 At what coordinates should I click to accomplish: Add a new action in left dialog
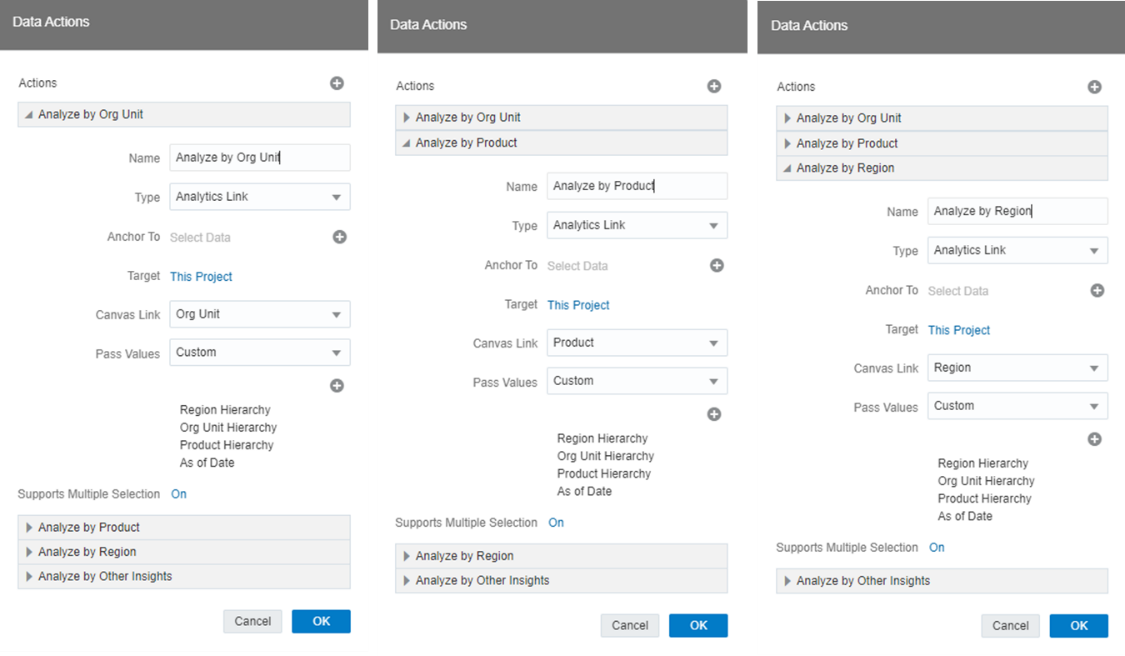point(336,83)
